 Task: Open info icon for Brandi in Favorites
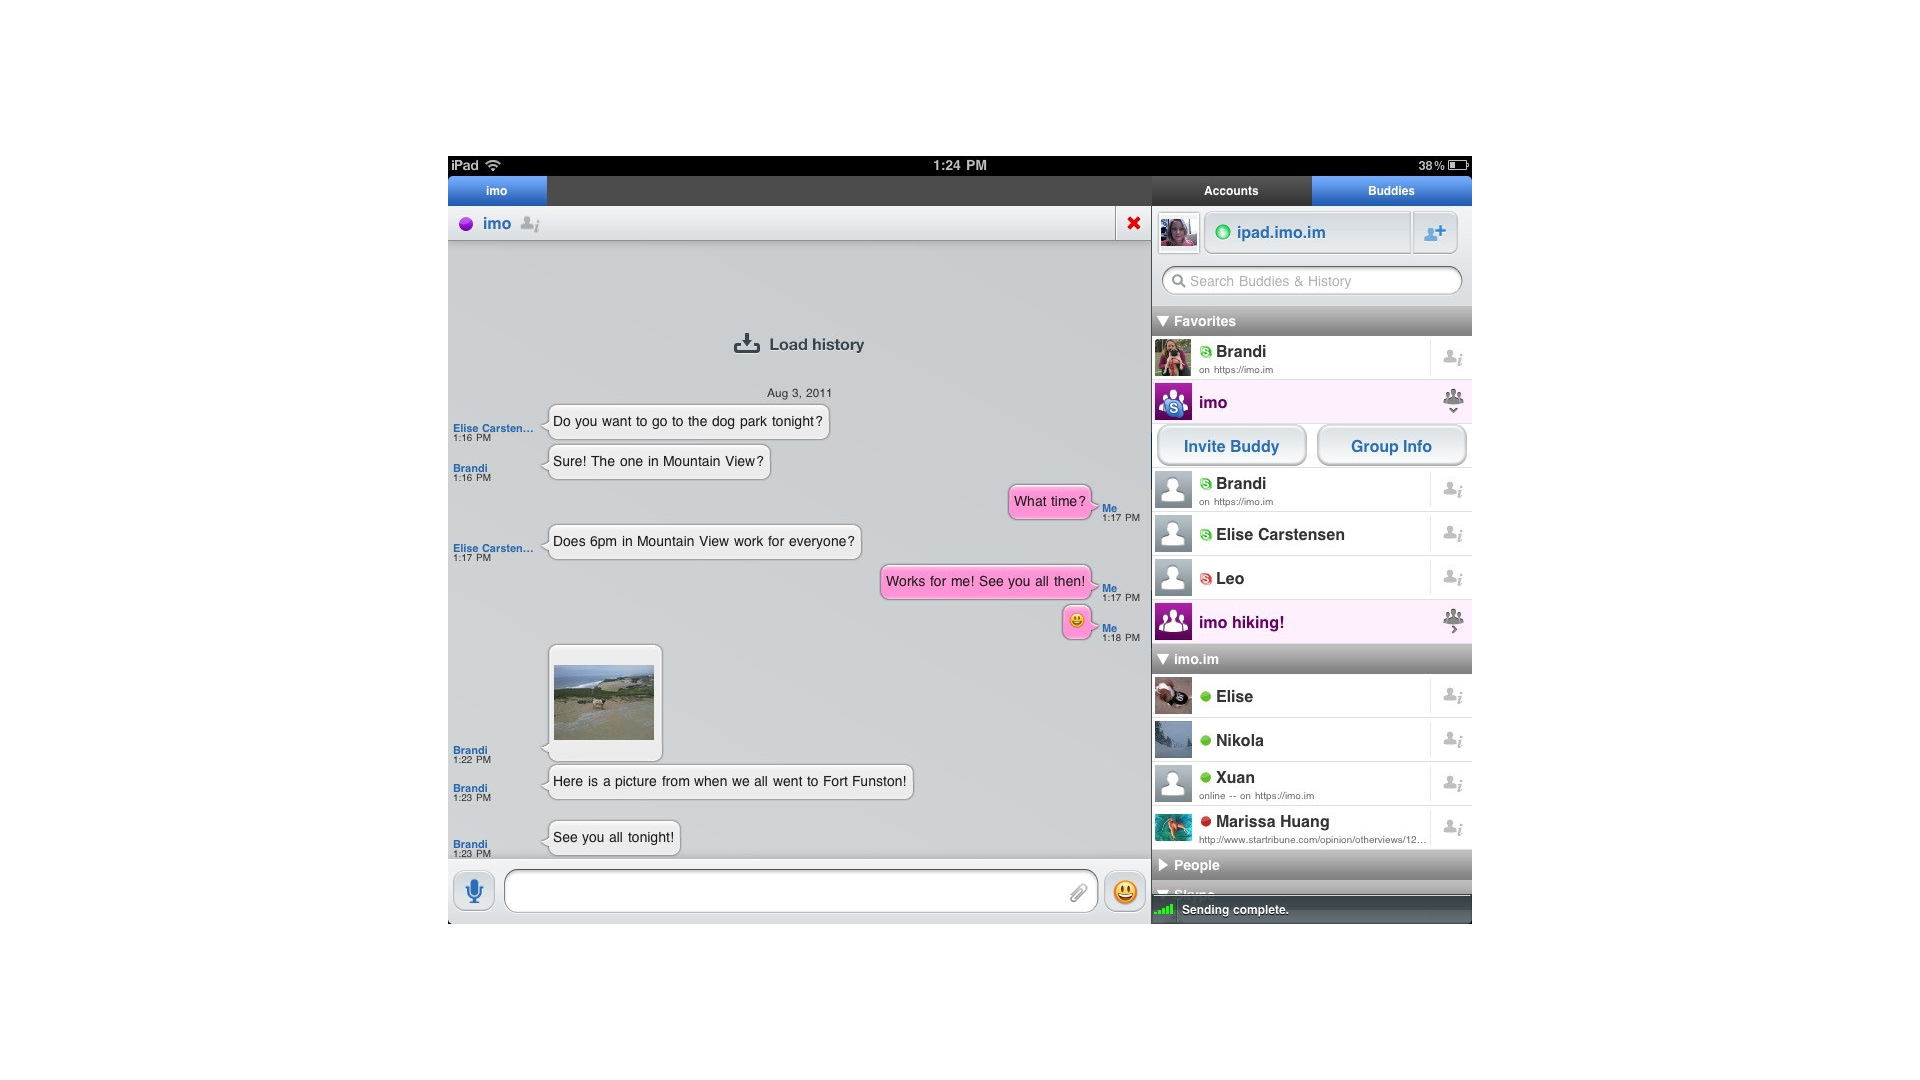pyautogui.click(x=1453, y=358)
